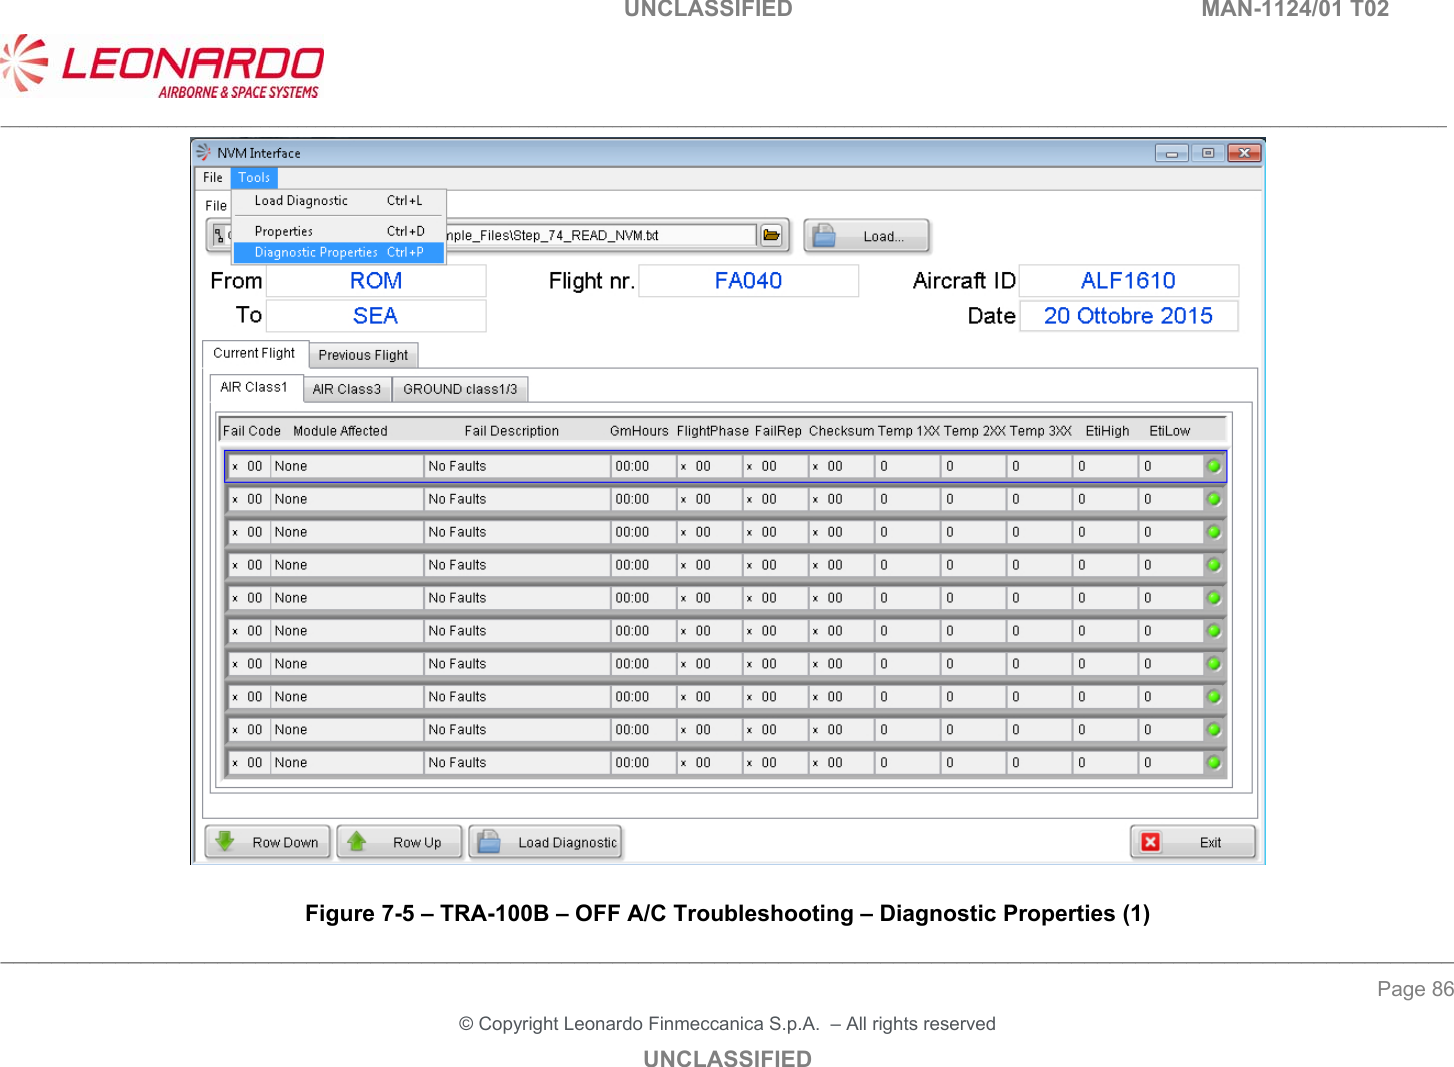Click the Aircraft ID field showing ALF1610

[x=1129, y=281]
